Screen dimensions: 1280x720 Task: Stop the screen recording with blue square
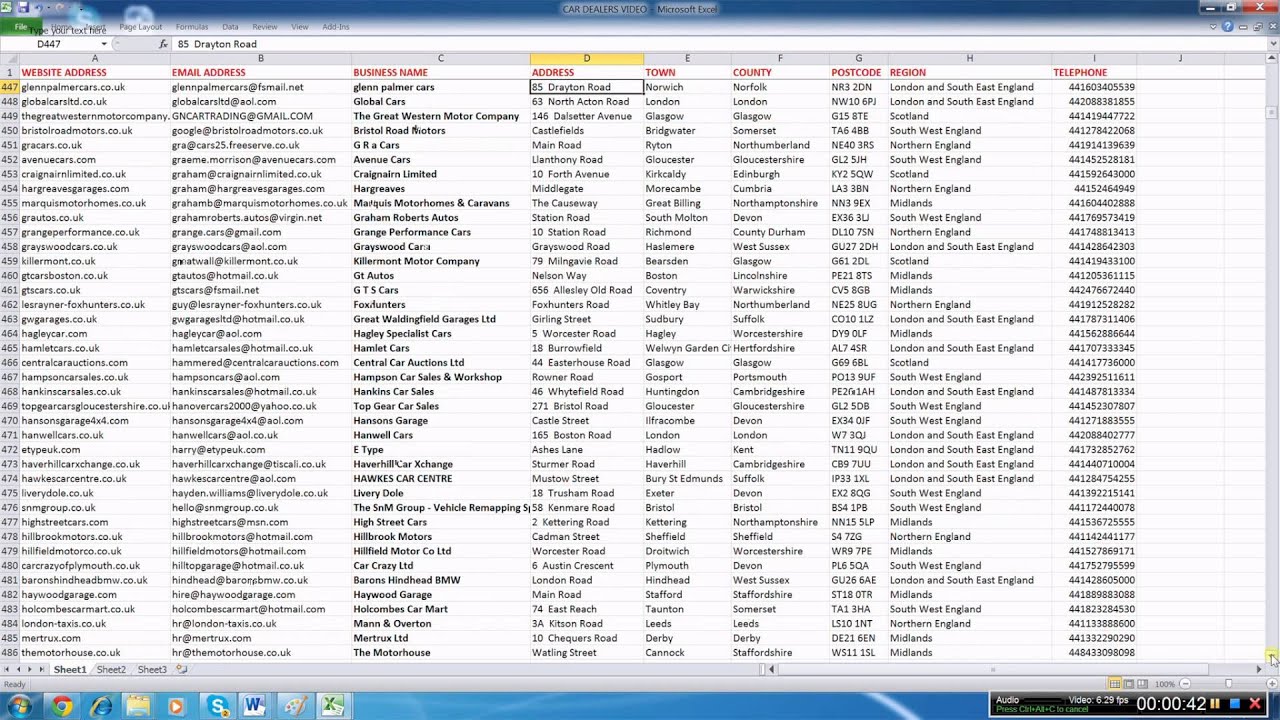point(1235,704)
